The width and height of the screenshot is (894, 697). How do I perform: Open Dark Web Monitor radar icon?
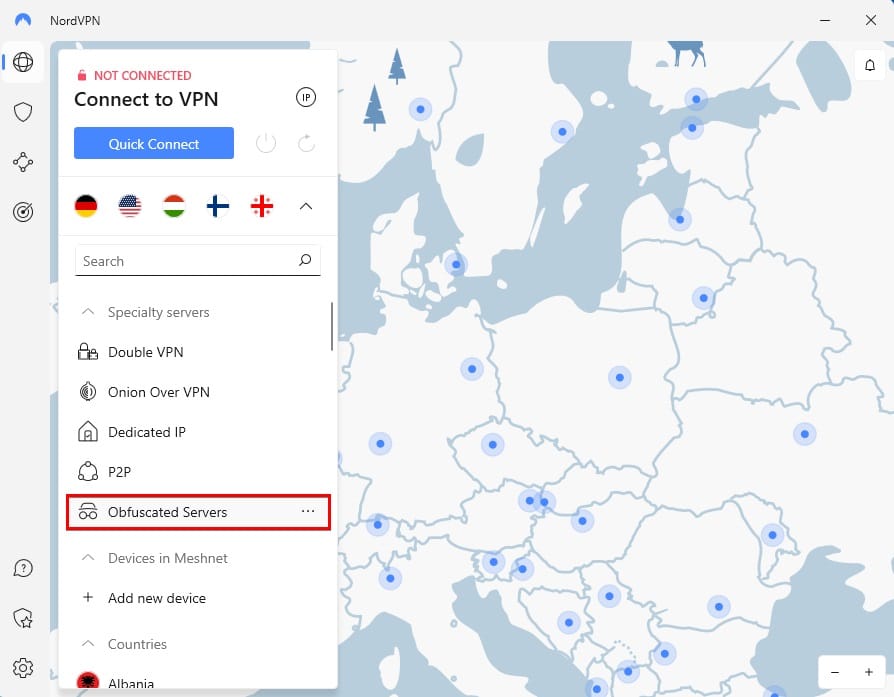tap(23, 212)
